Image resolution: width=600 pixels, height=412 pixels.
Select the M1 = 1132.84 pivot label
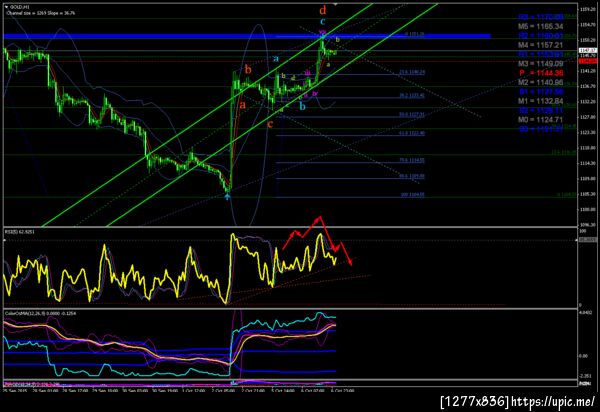pyautogui.click(x=541, y=101)
